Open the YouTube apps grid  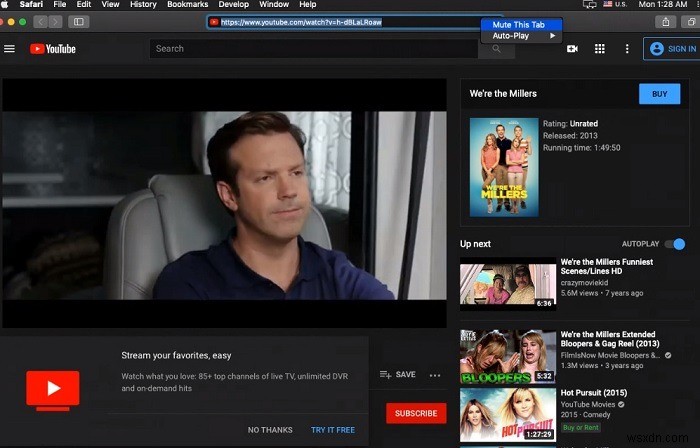point(600,48)
